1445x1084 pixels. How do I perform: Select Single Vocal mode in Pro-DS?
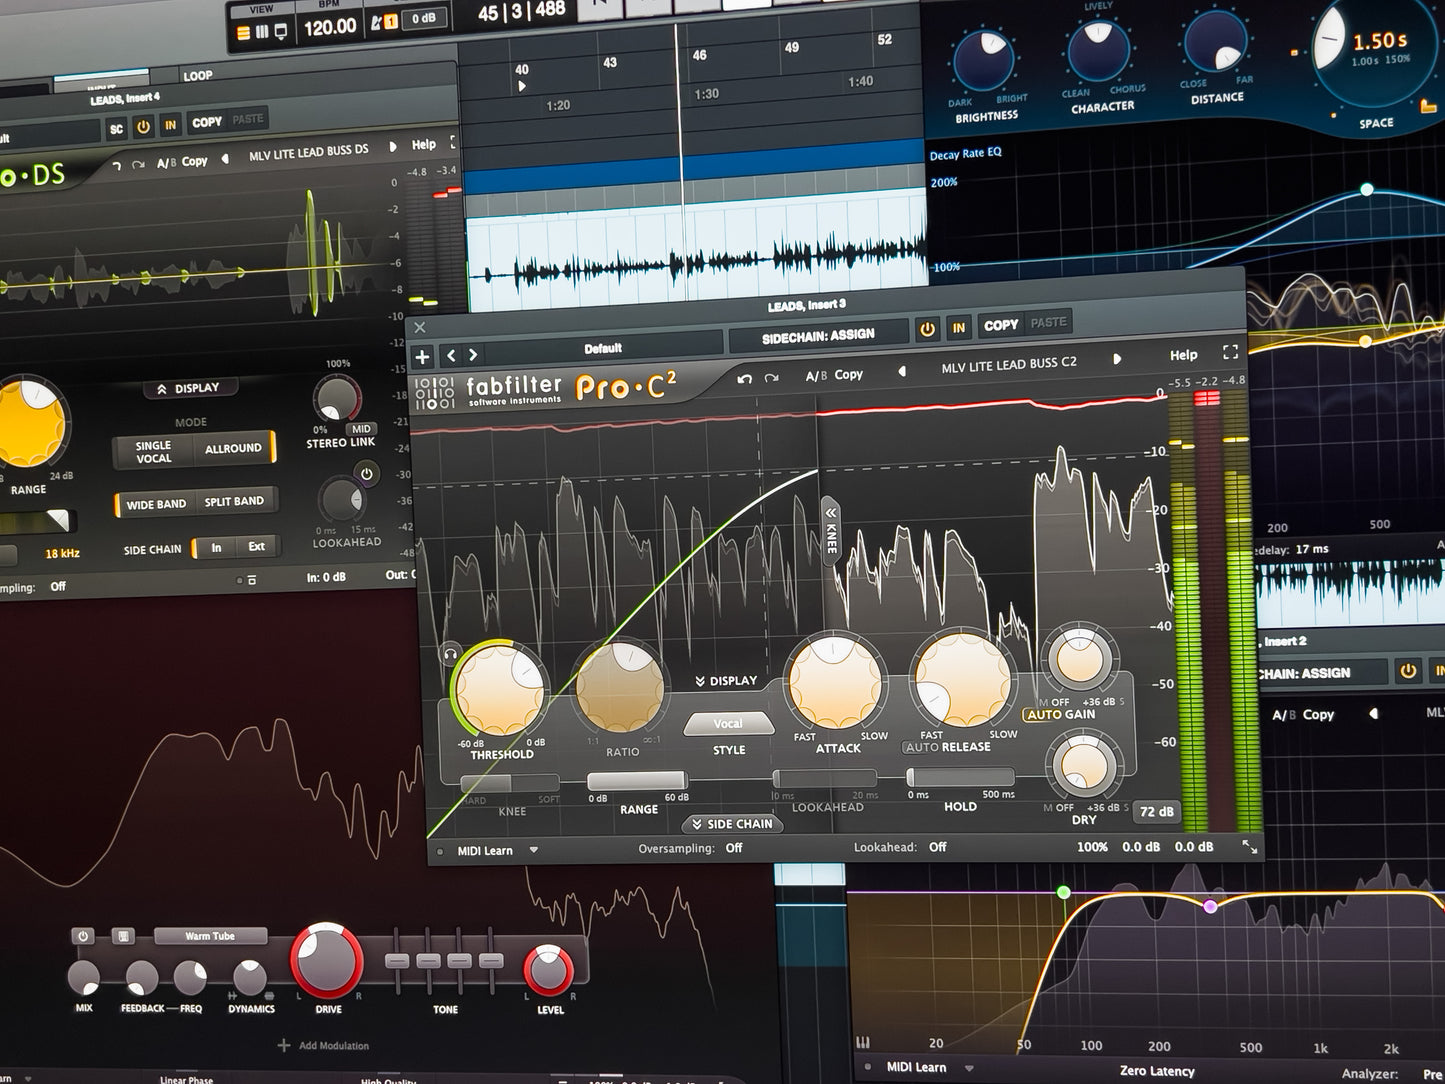154,452
